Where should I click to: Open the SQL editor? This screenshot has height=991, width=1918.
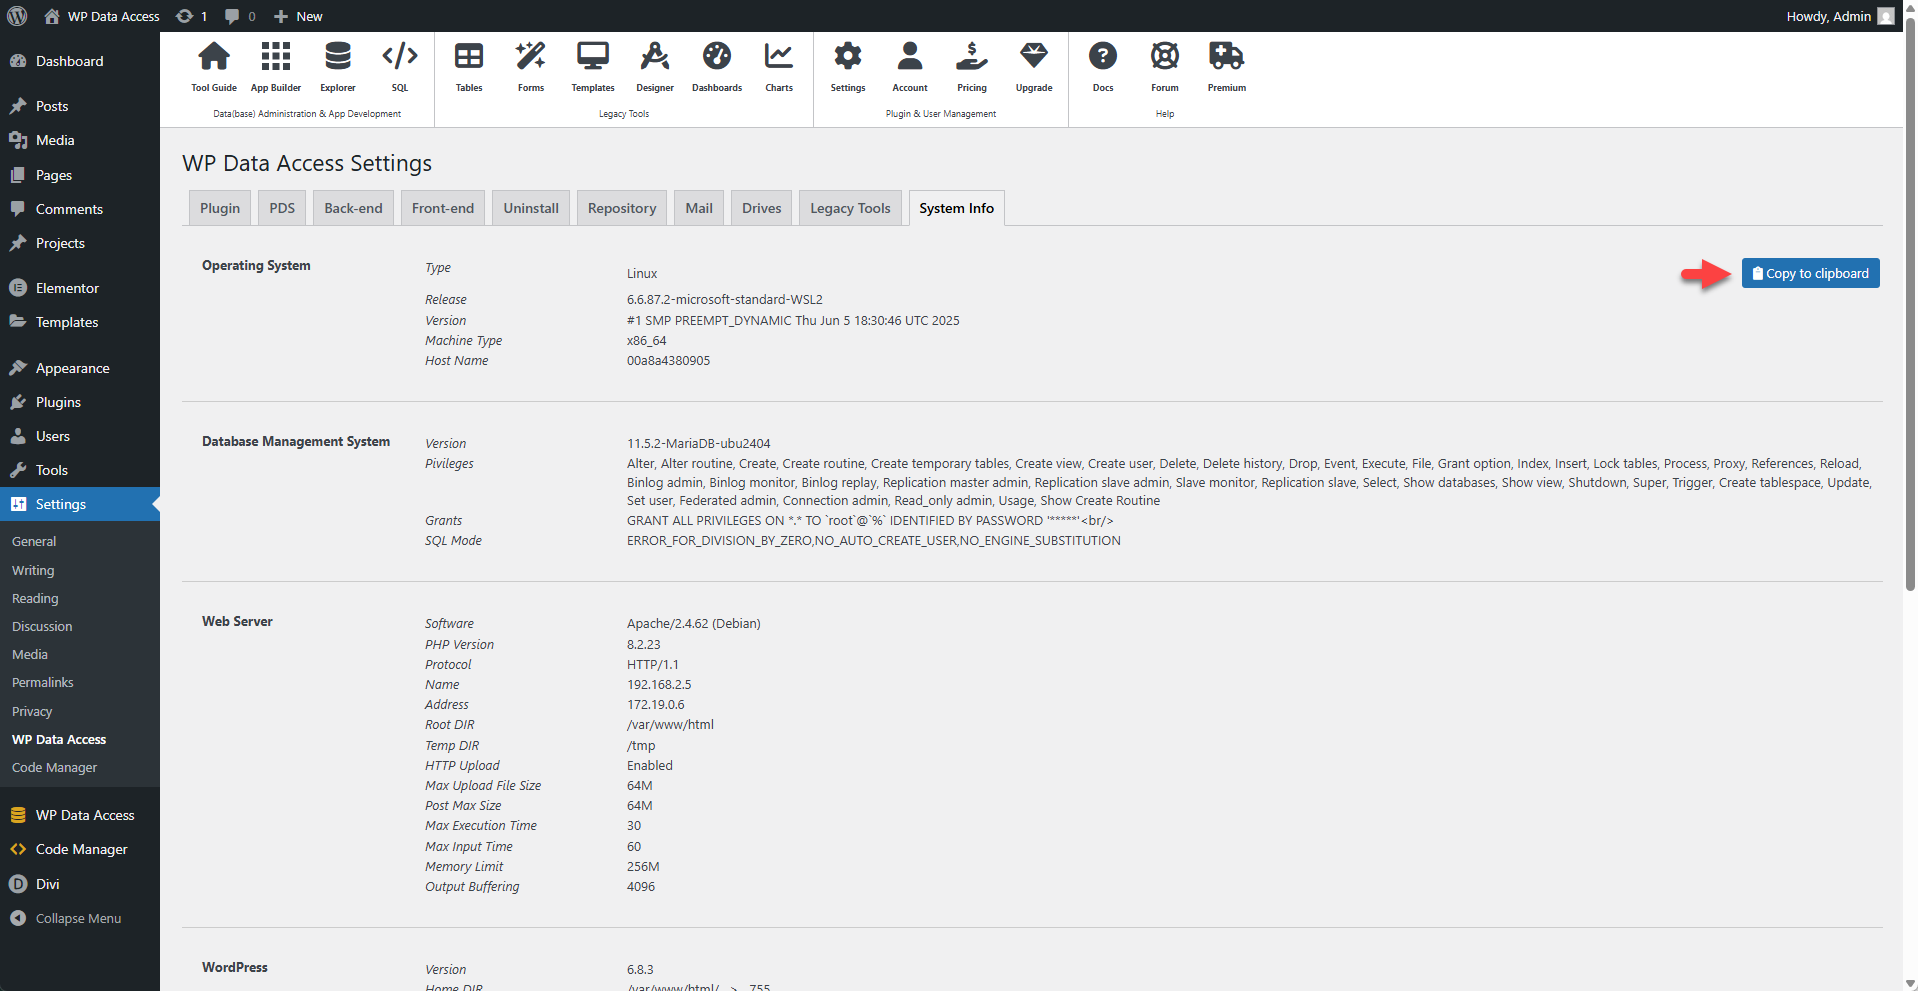point(399,65)
